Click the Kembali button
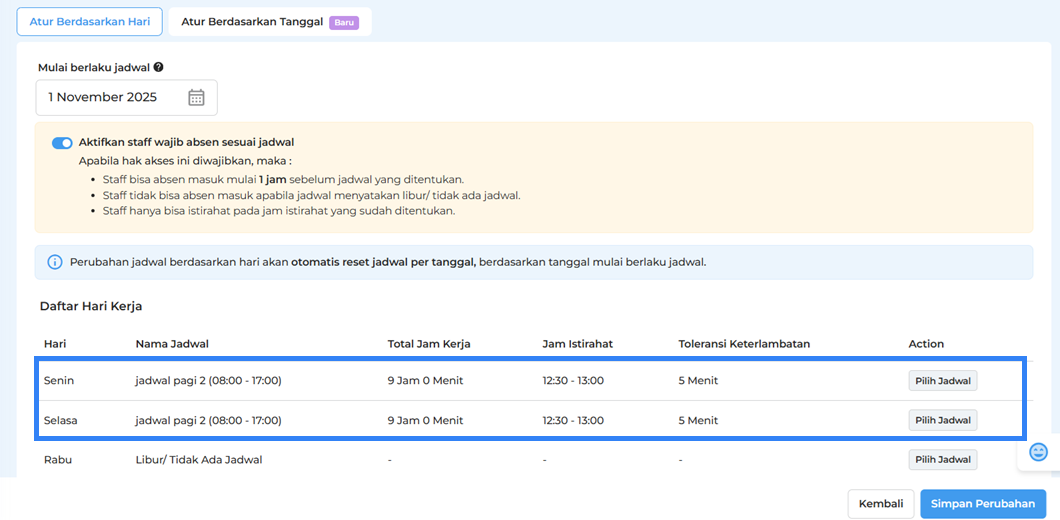This screenshot has width=1060, height=520. point(880,504)
